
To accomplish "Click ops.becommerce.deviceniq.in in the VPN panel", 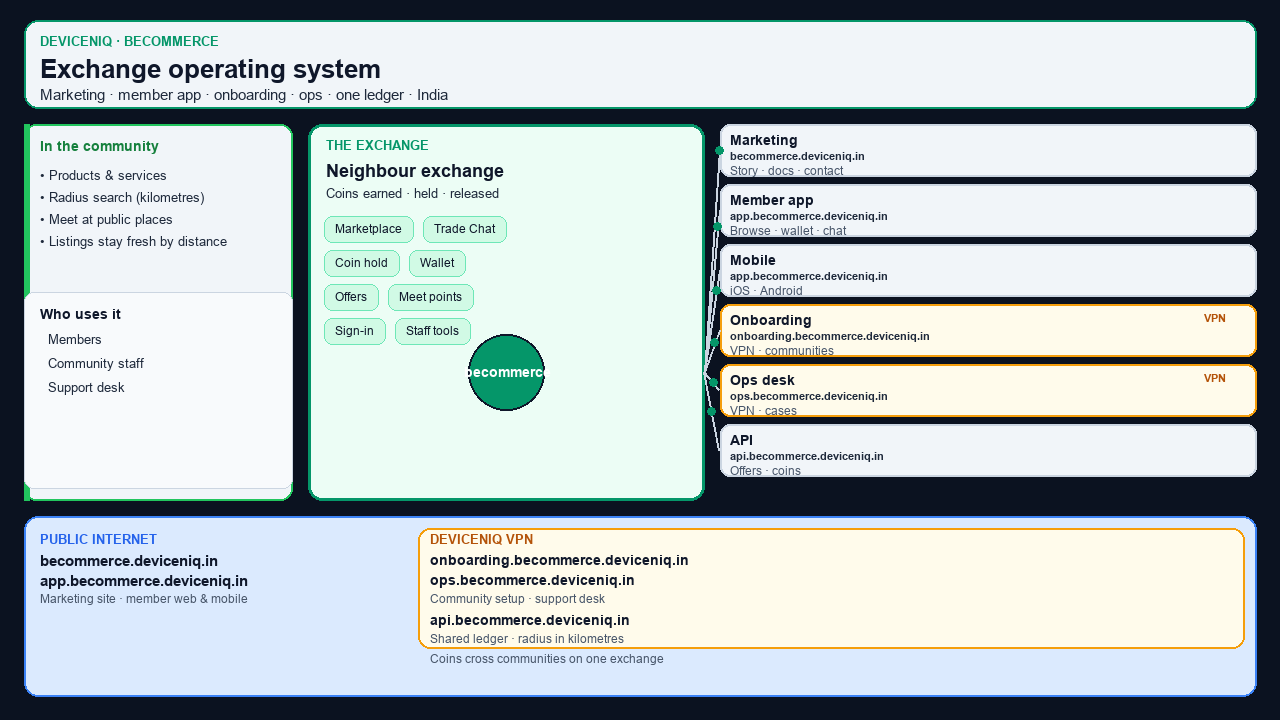I will click(532, 580).
